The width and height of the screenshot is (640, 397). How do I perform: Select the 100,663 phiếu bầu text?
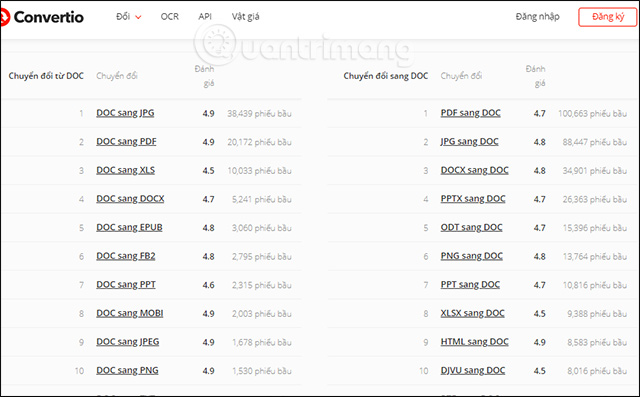tap(592, 113)
